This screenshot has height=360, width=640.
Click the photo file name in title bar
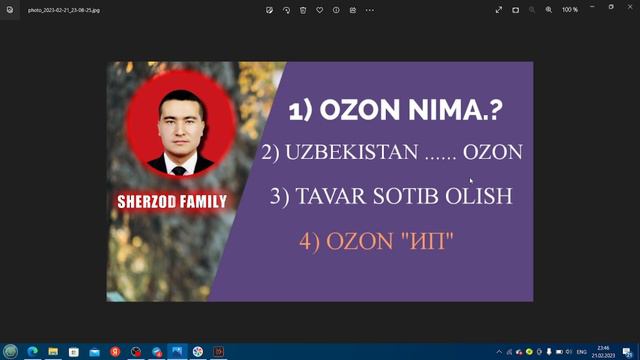click(x=64, y=10)
